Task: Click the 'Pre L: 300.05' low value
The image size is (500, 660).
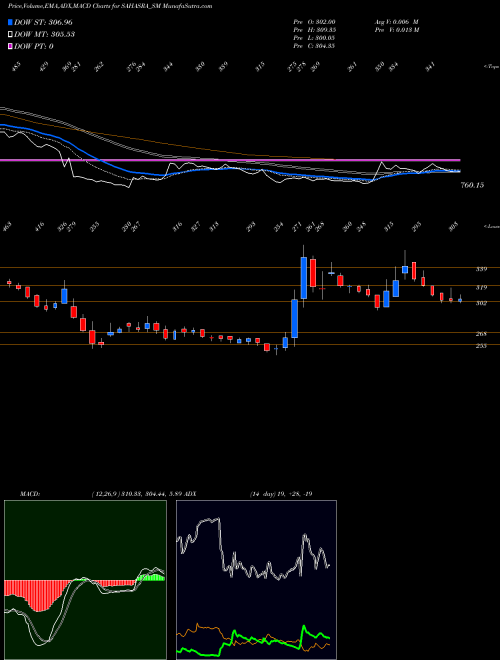Action: [314, 38]
